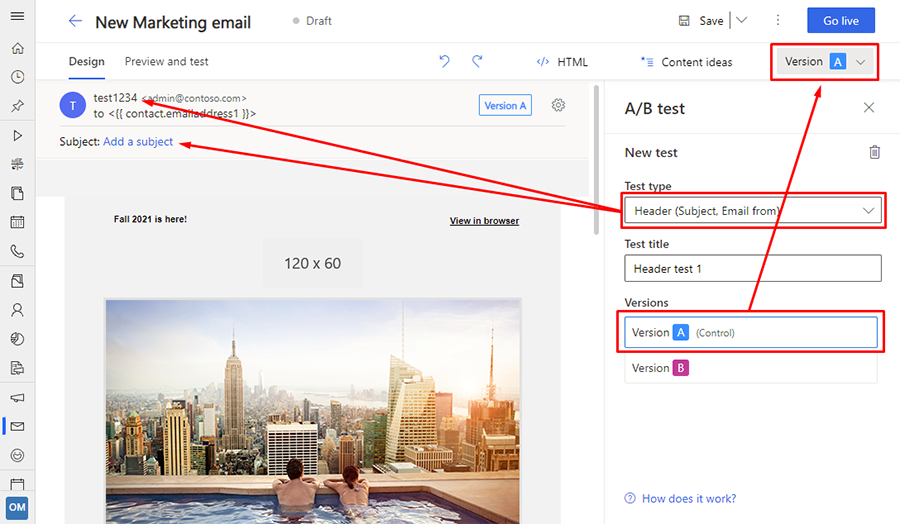Click the sender avatar T
The height and width of the screenshot is (524, 900).
pos(73,105)
